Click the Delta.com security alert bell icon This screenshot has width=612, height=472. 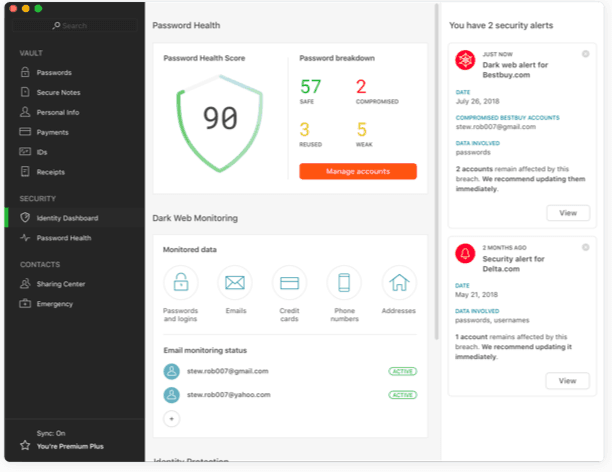pyautogui.click(x=465, y=253)
